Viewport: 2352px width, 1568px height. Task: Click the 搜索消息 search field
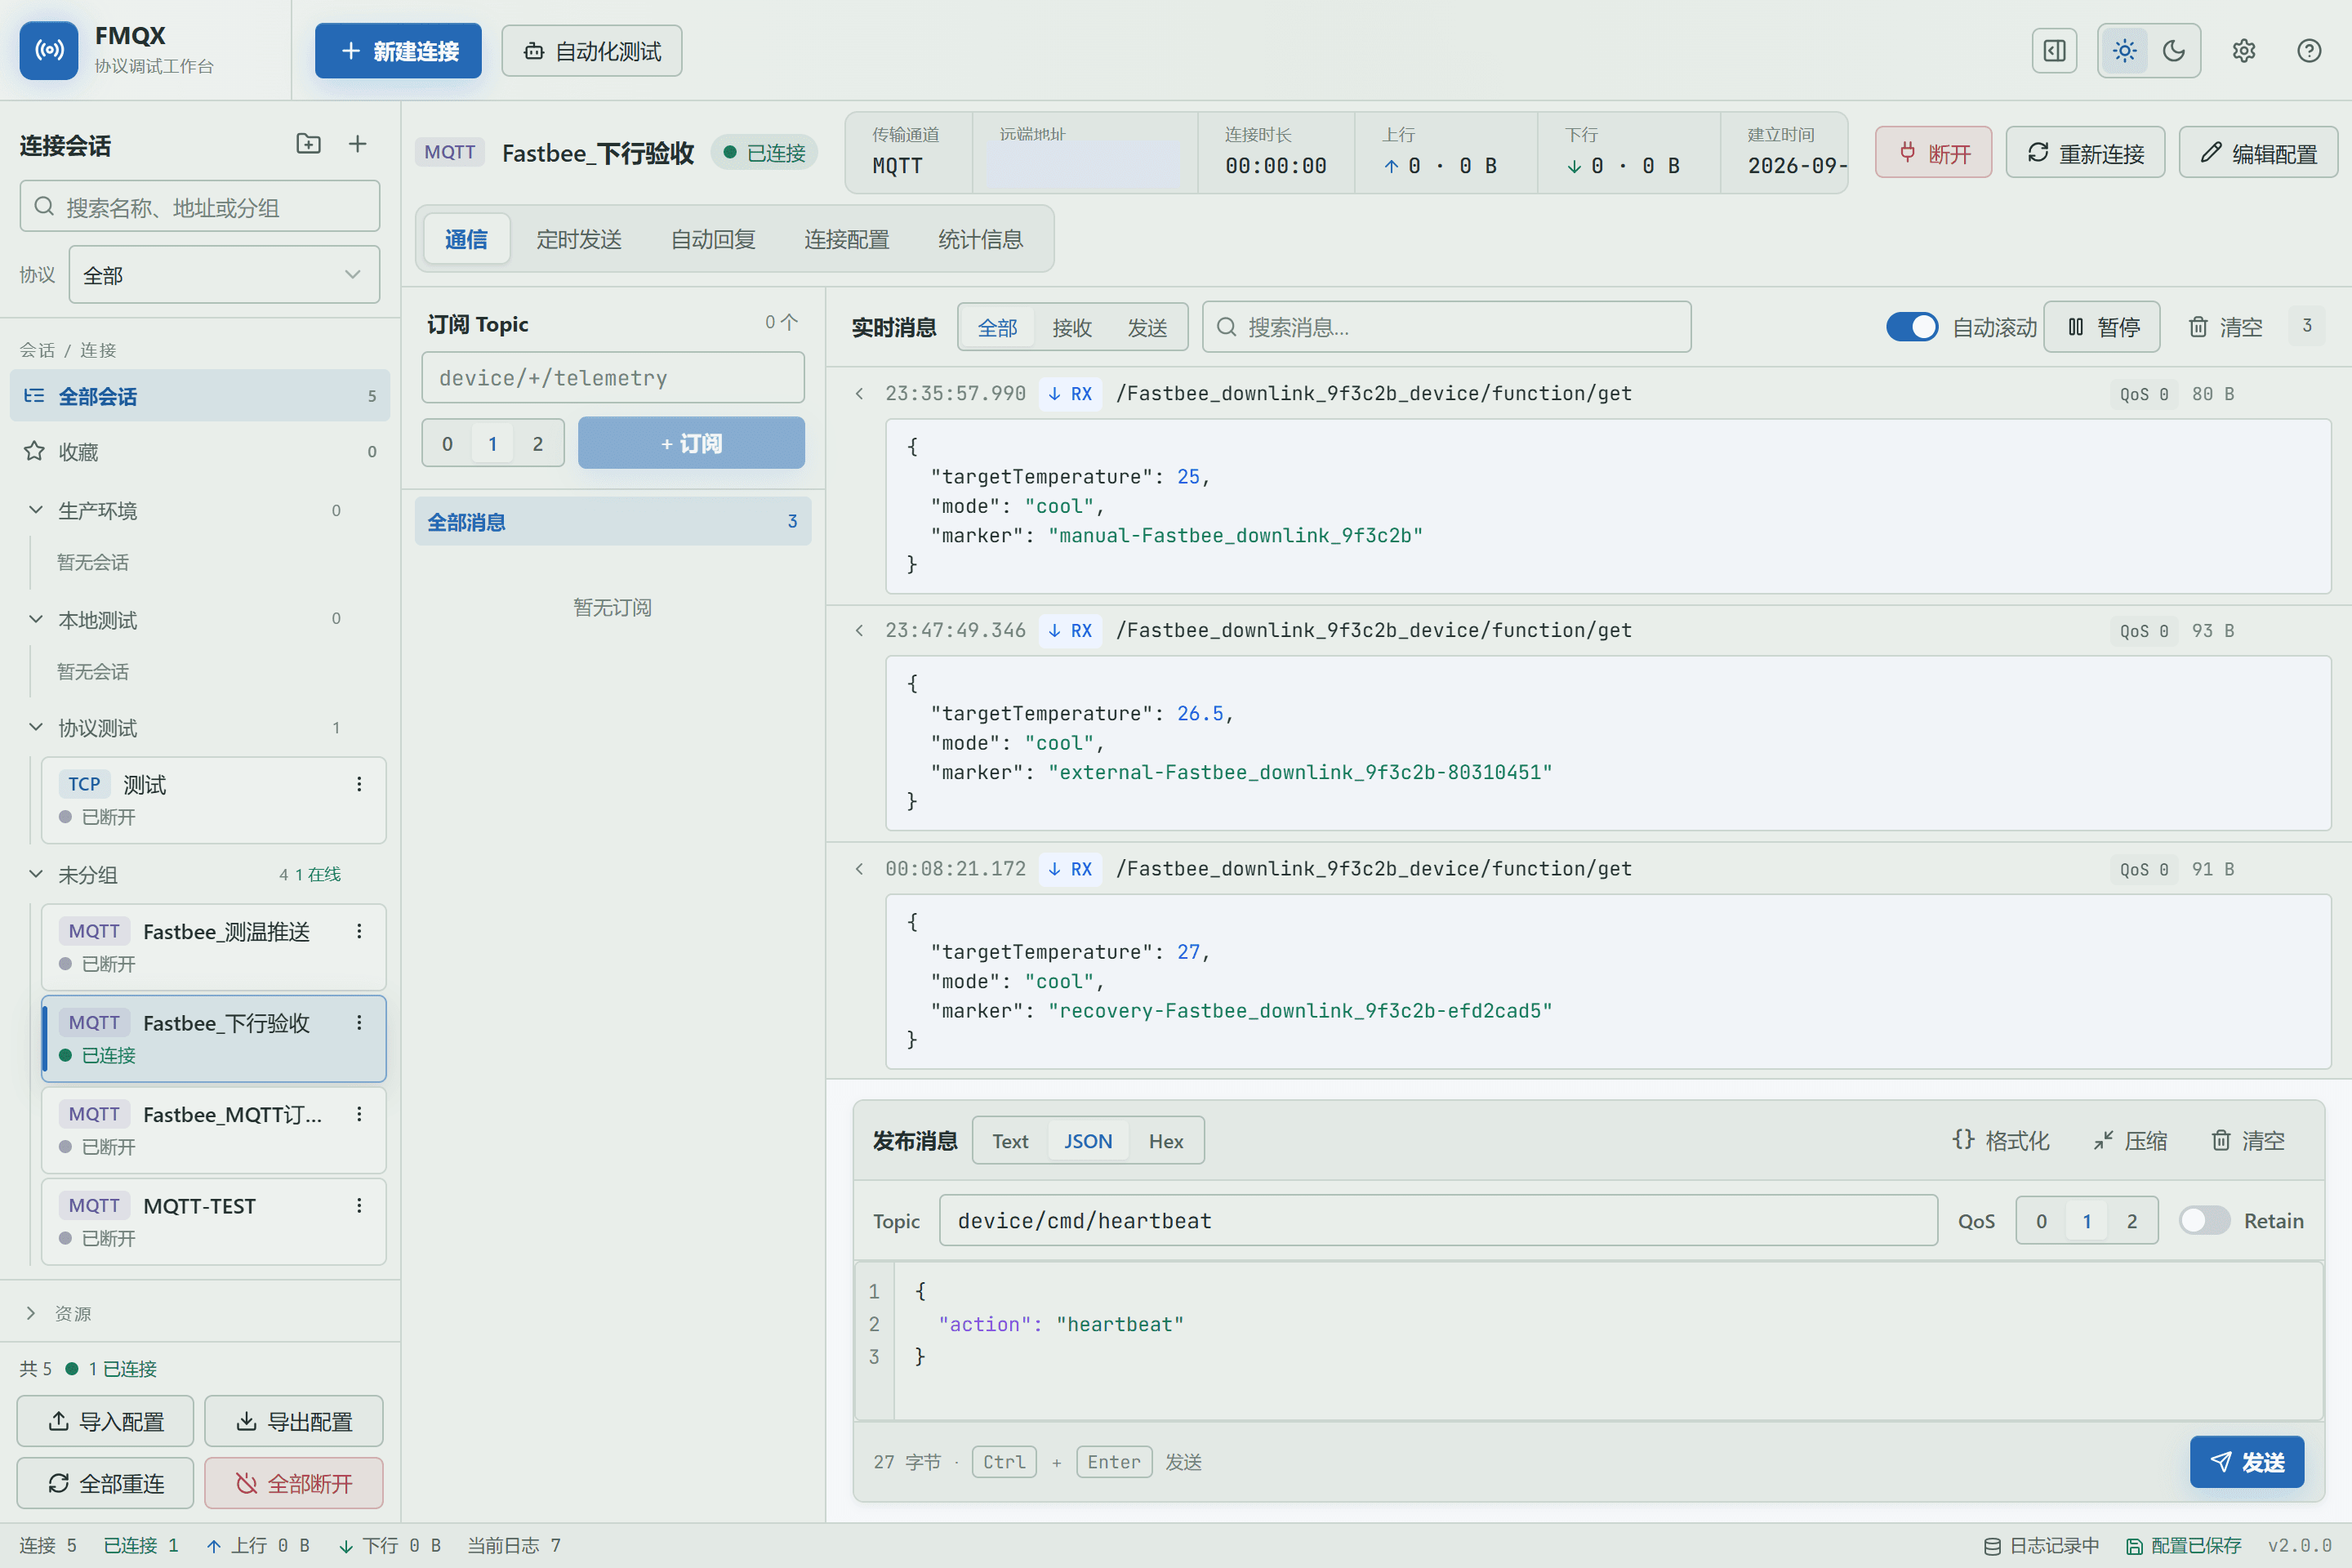pos(1446,327)
